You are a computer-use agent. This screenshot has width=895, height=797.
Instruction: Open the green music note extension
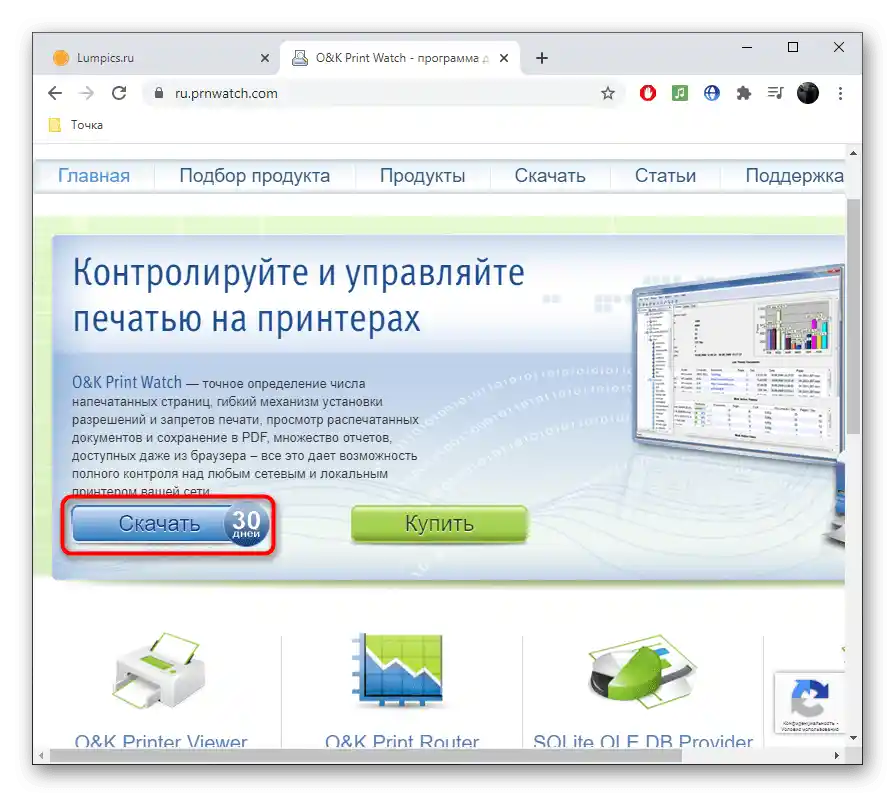click(680, 93)
